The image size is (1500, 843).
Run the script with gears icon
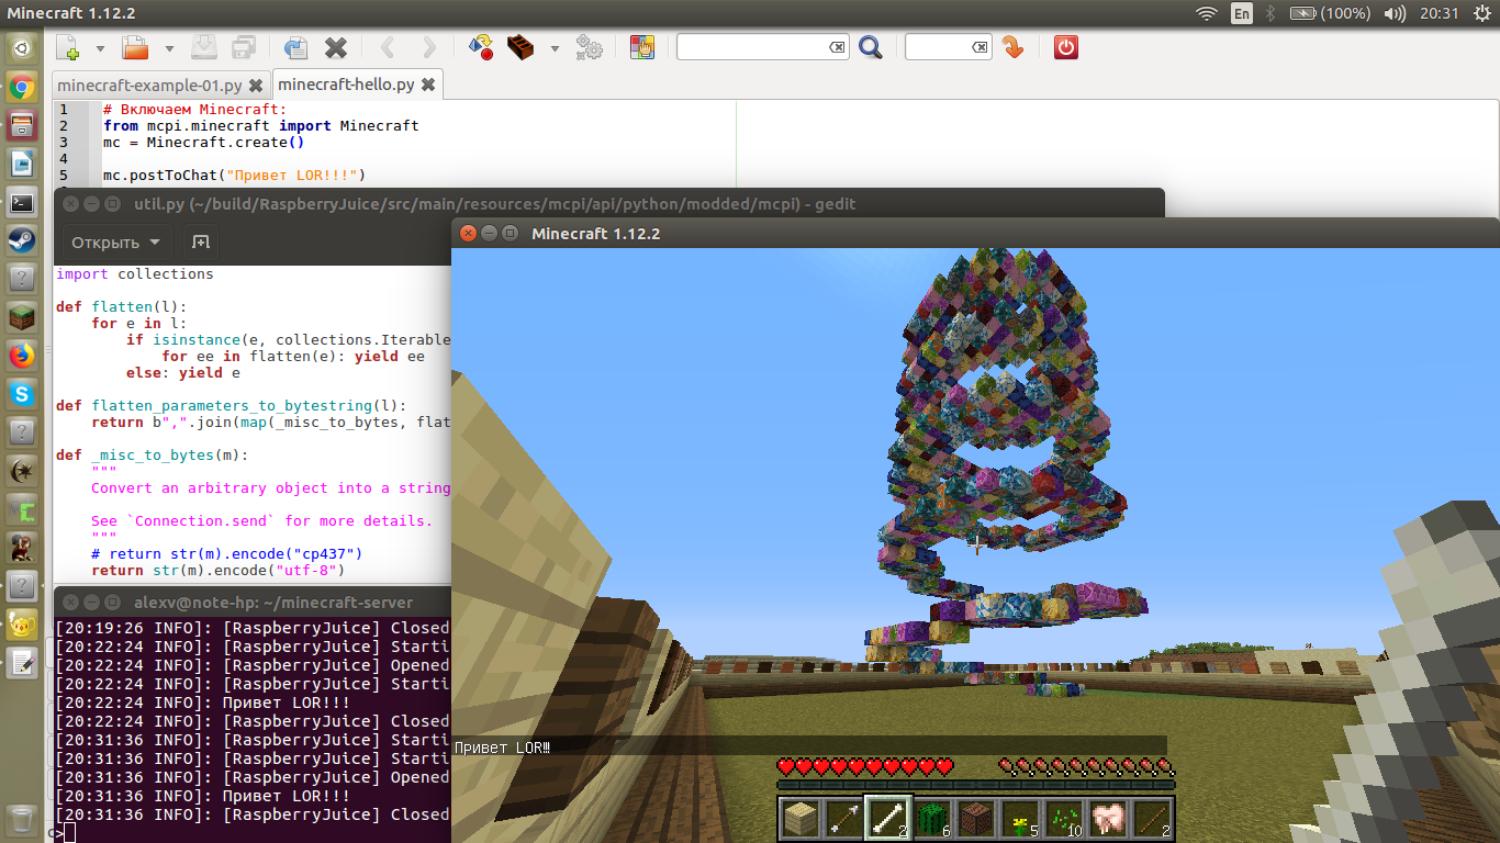coord(589,47)
